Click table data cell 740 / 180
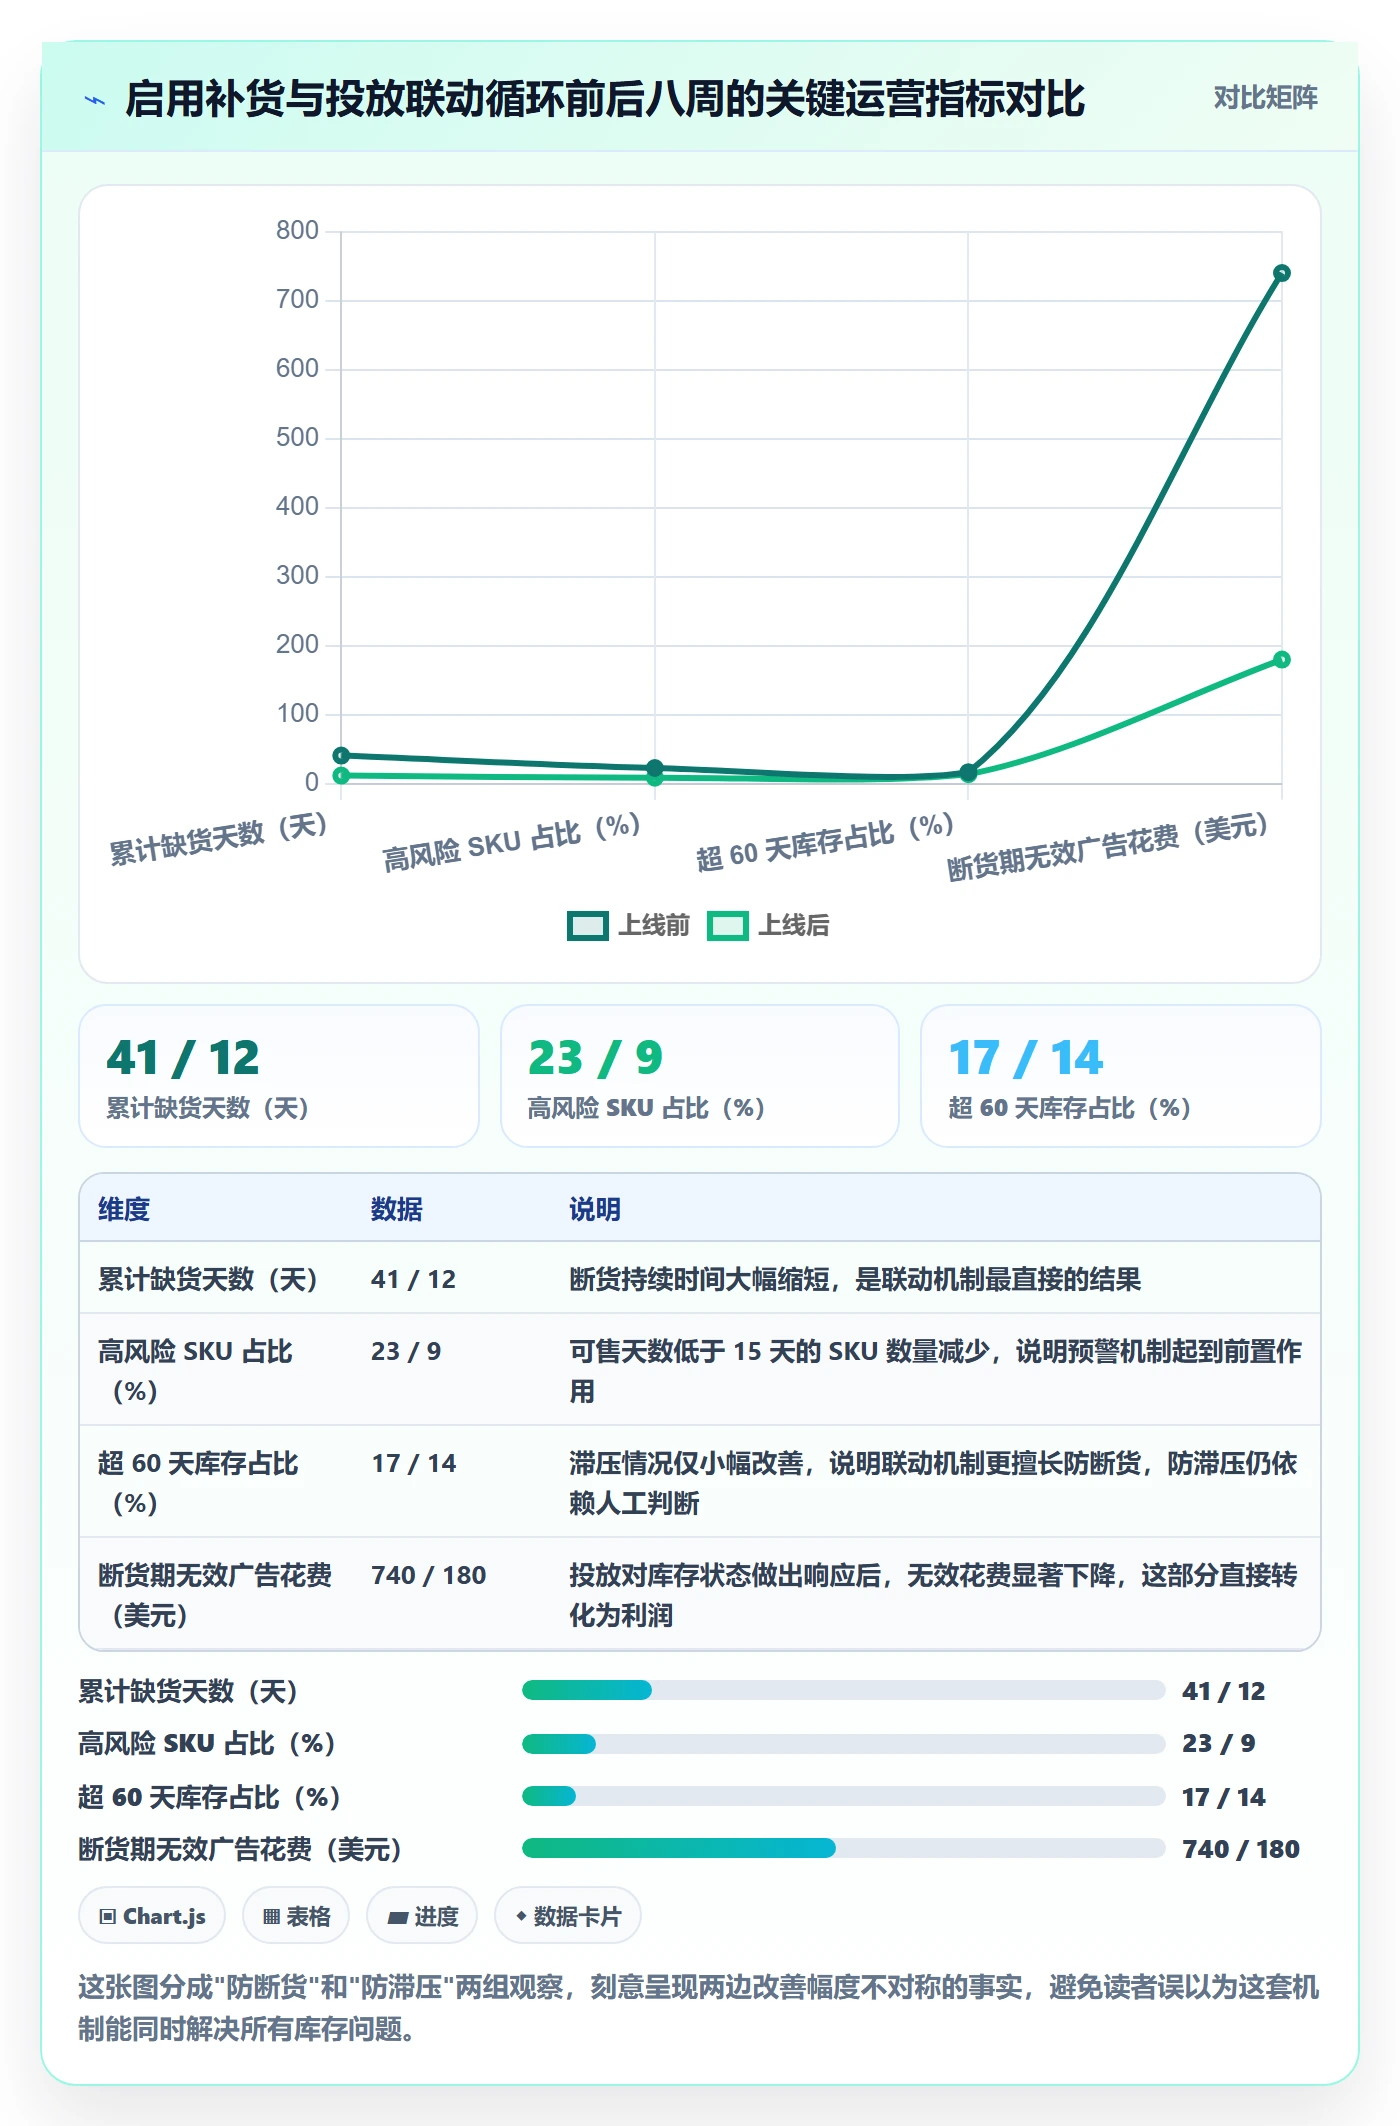The image size is (1400, 2126). pyautogui.click(x=428, y=1575)
